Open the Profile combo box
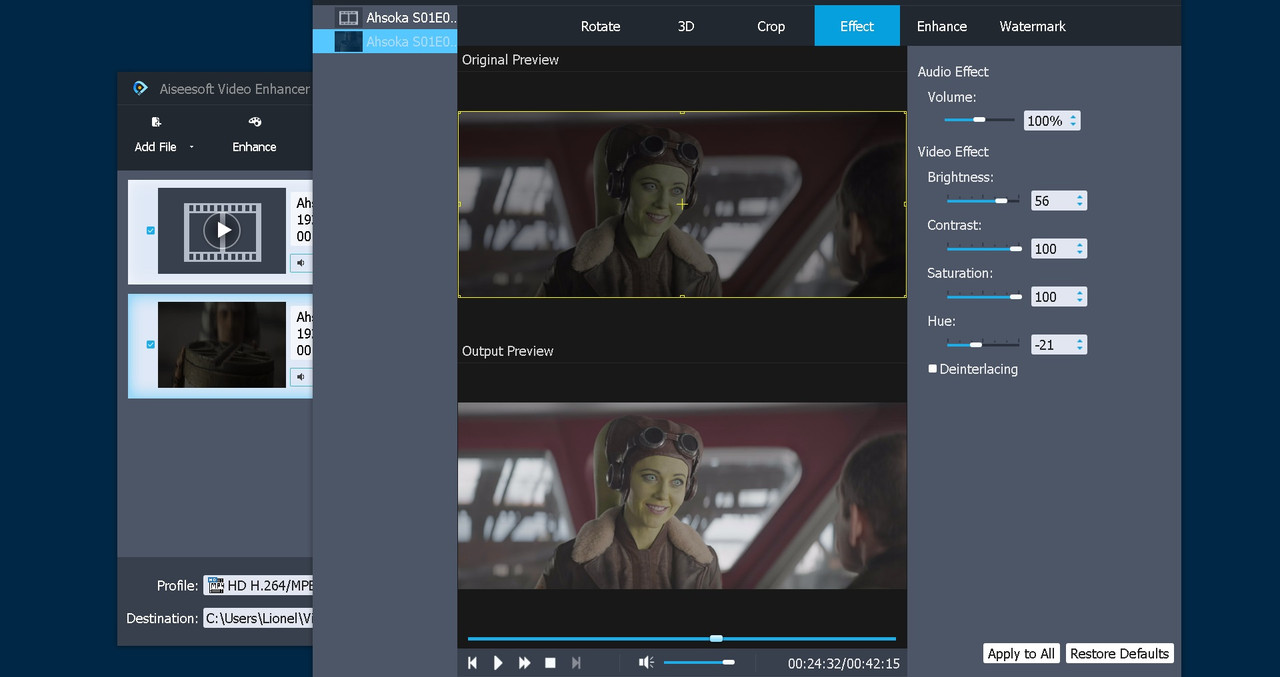 click(258, 585)
